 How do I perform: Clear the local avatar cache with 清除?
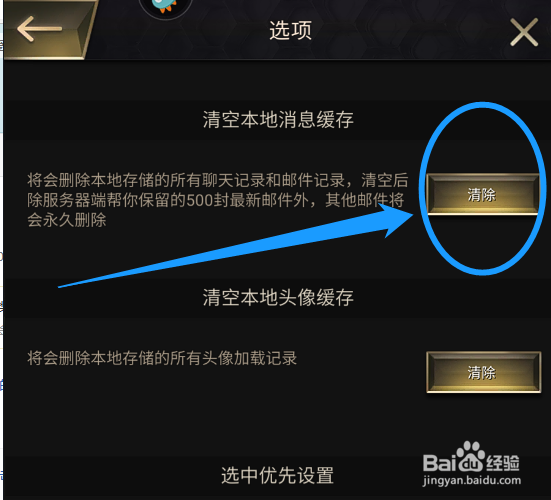pyautogui.click(x=484, y=372)
